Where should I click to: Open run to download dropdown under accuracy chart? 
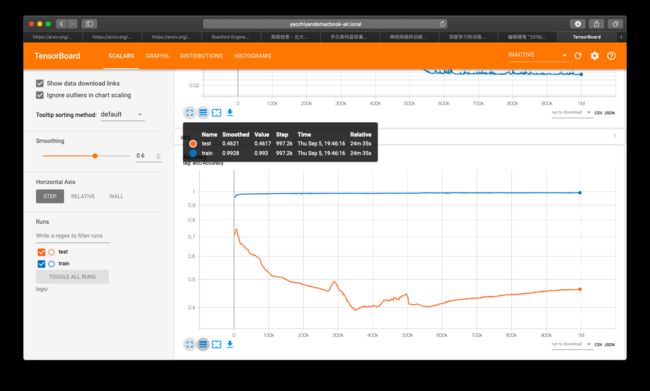[x=571, y=345]
